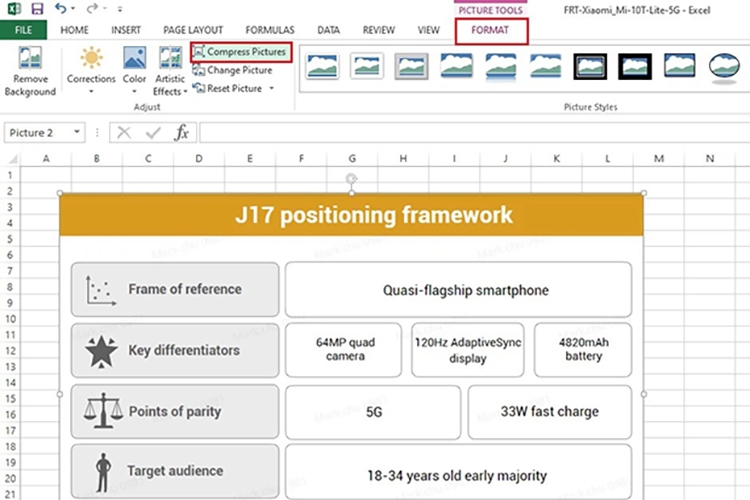Click Compress Pictures command
Image resolution: width=750 pixels, height=500 pixels.
[241, 52]
